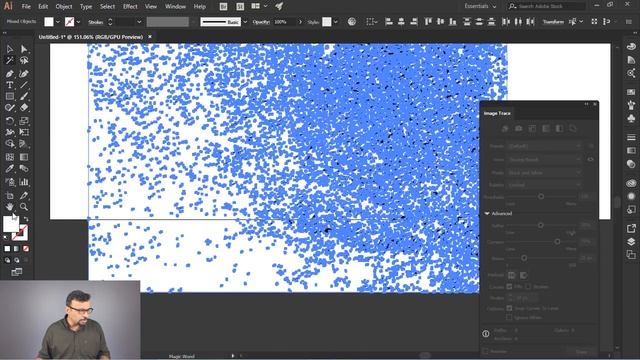
Task: Open the Type menu
Action: [x=86, y=7]
